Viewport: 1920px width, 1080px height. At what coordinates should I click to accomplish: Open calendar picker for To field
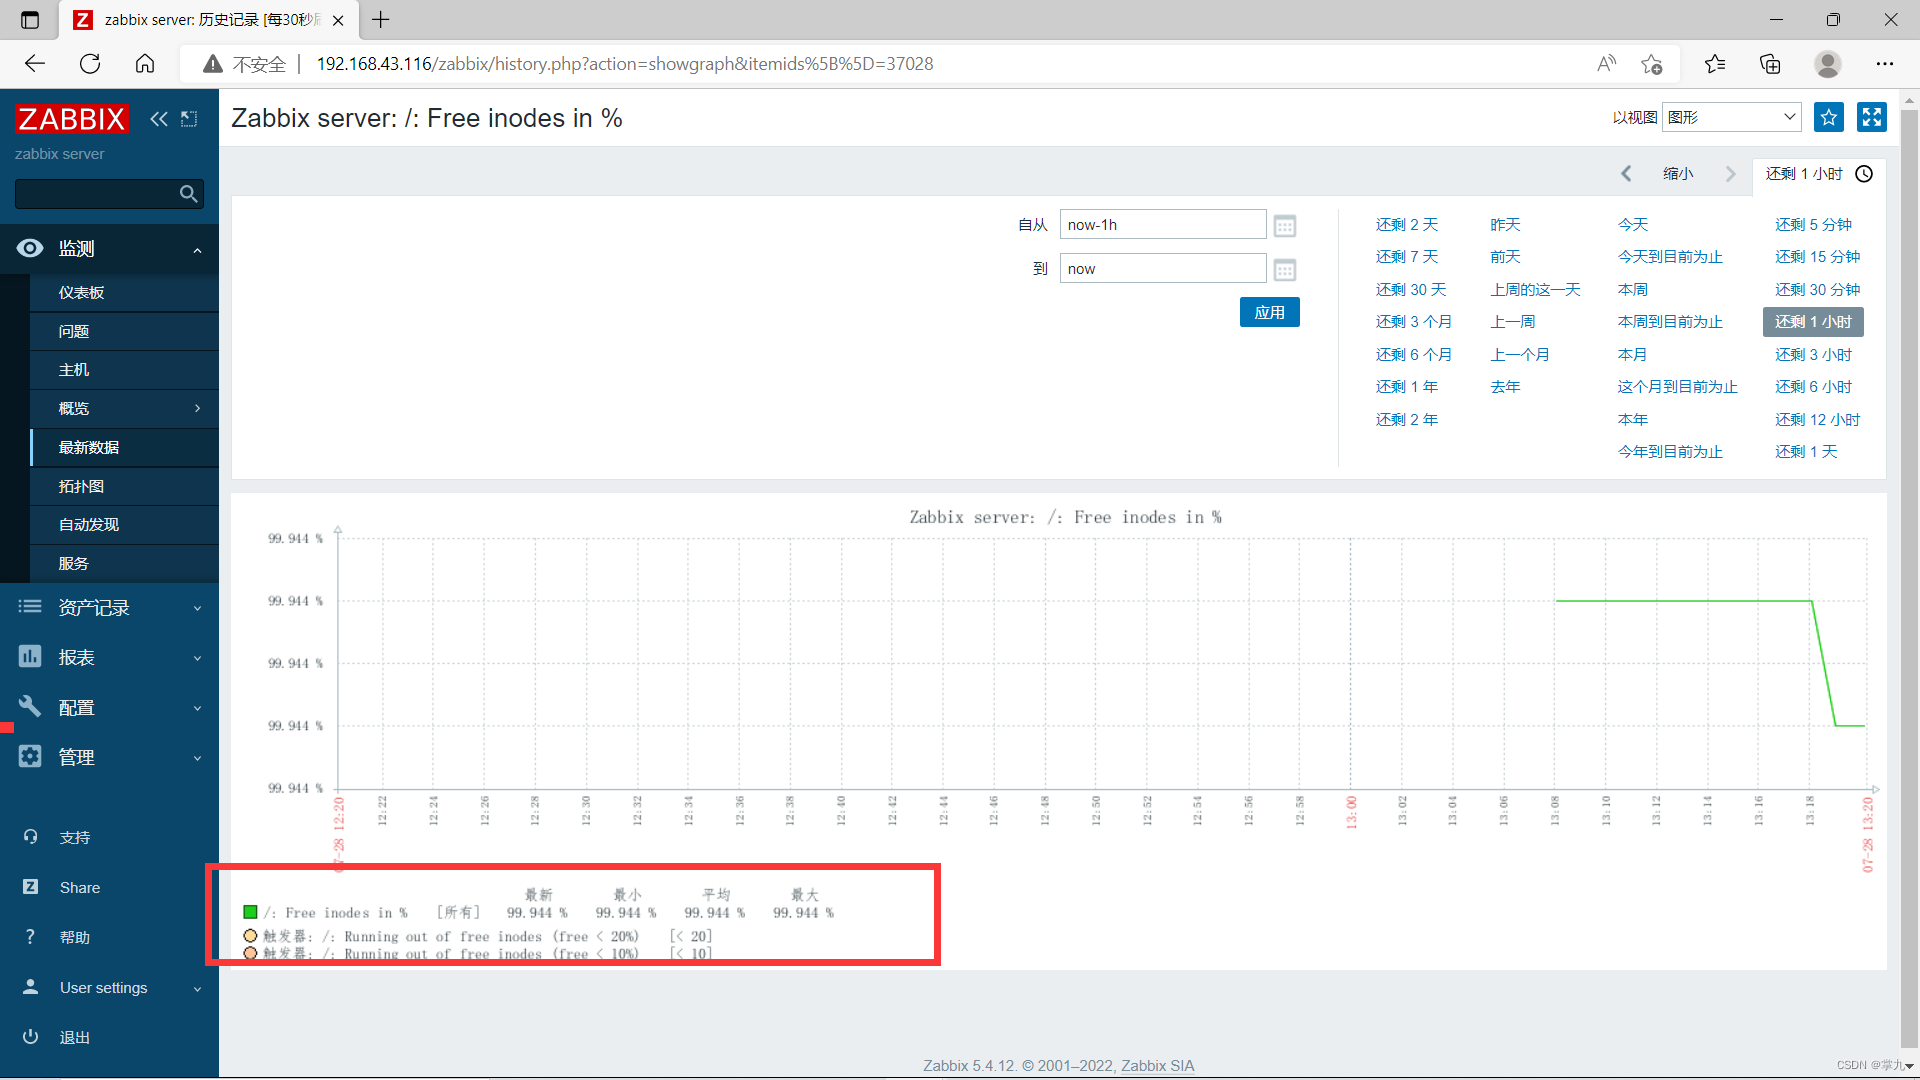click(x=1285, y=270)
